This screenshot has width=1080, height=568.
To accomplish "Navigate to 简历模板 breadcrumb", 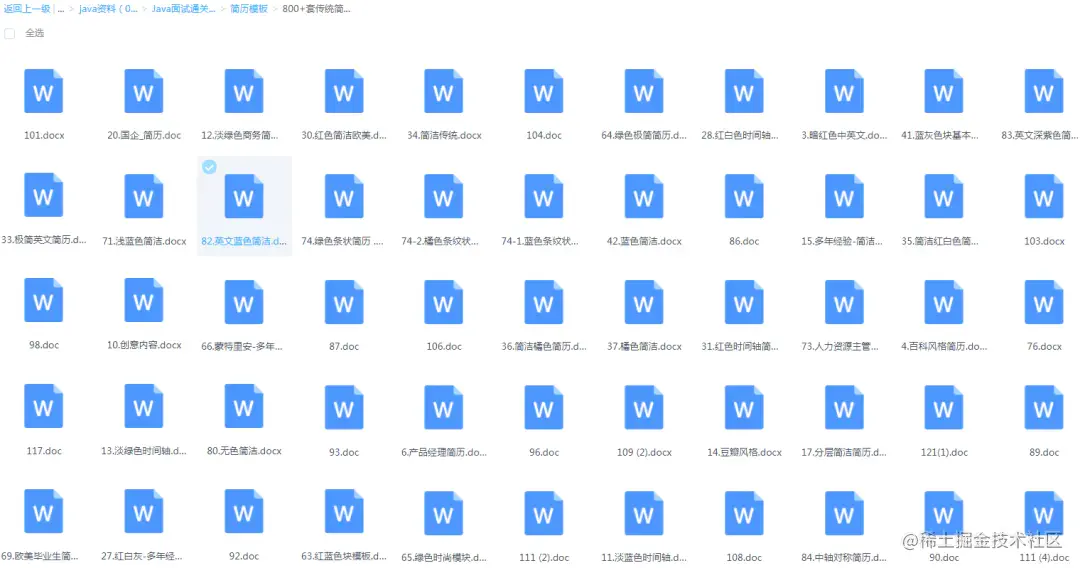I will 249,9.
